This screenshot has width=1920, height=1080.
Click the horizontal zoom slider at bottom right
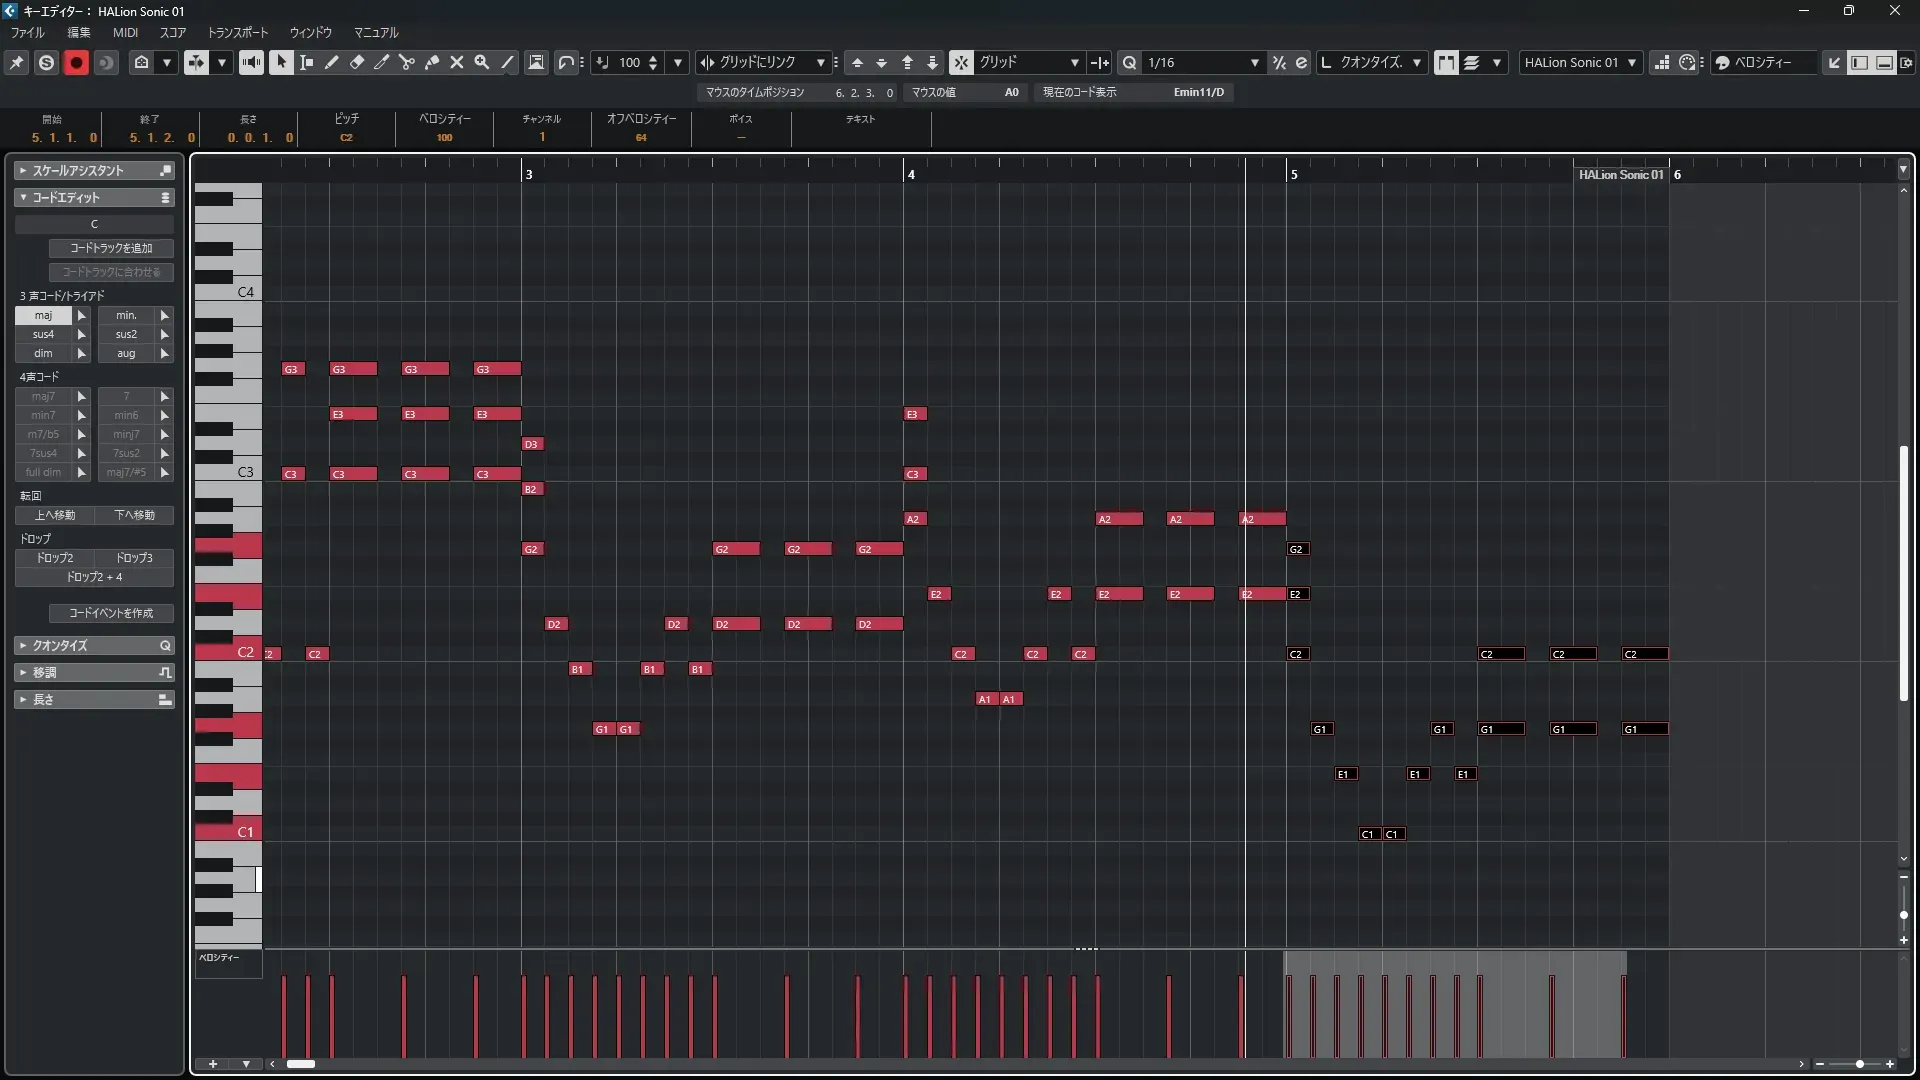pos(1858,1064)
